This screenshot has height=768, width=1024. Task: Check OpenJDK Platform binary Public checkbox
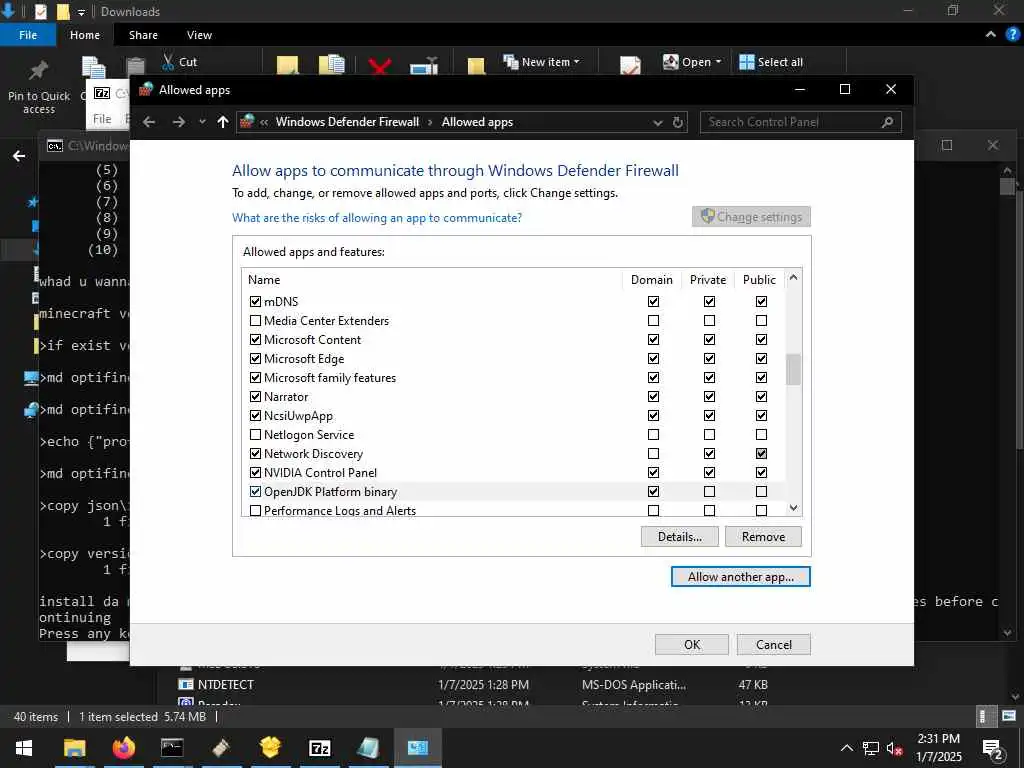pos(761,491)
